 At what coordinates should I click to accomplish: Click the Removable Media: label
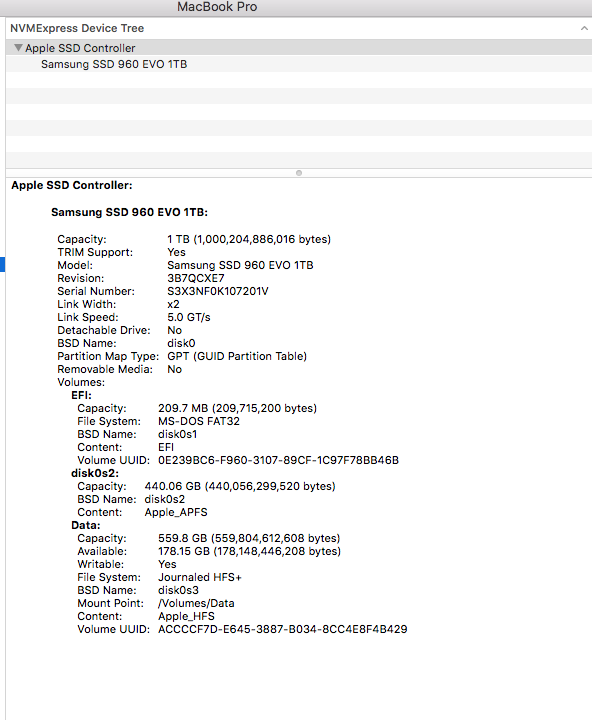tap(105, 369)
